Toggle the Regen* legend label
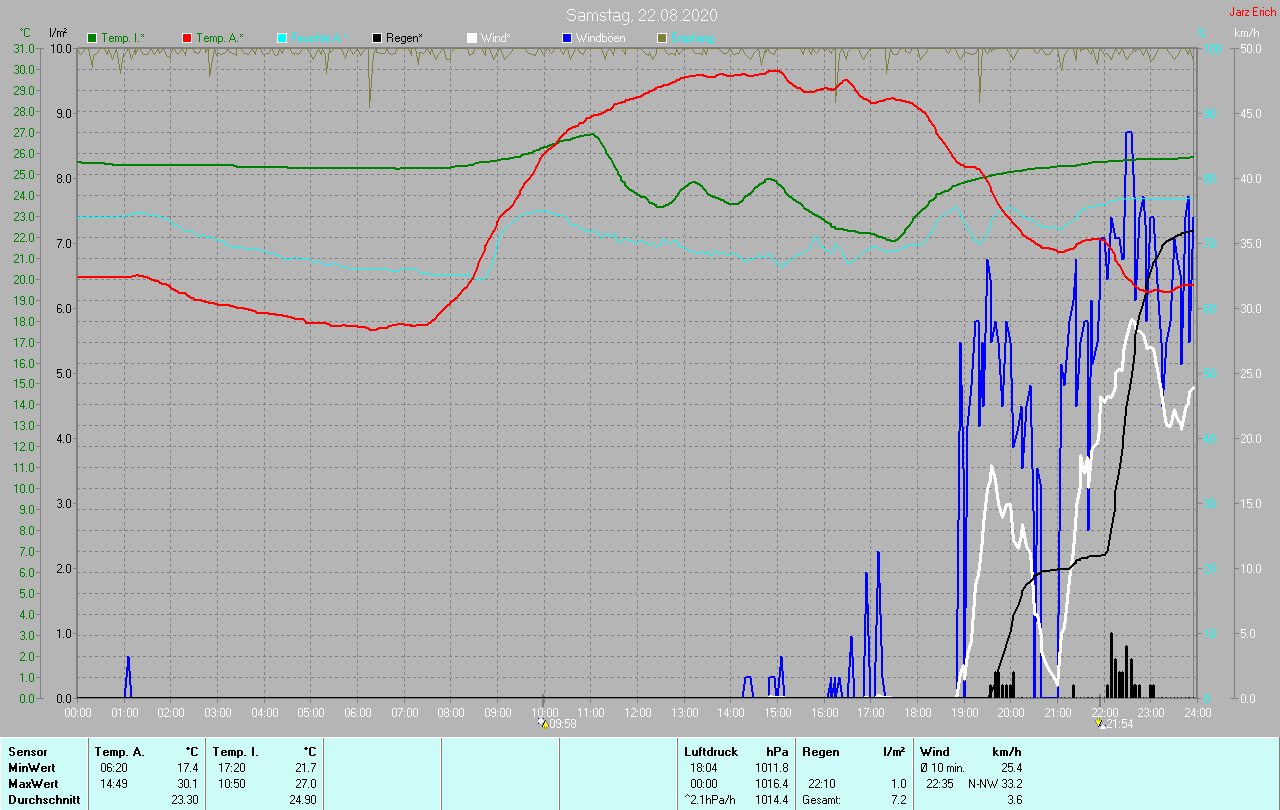Image resolution: width=1280 pixels, height=810 pixels. click(404, 38)
